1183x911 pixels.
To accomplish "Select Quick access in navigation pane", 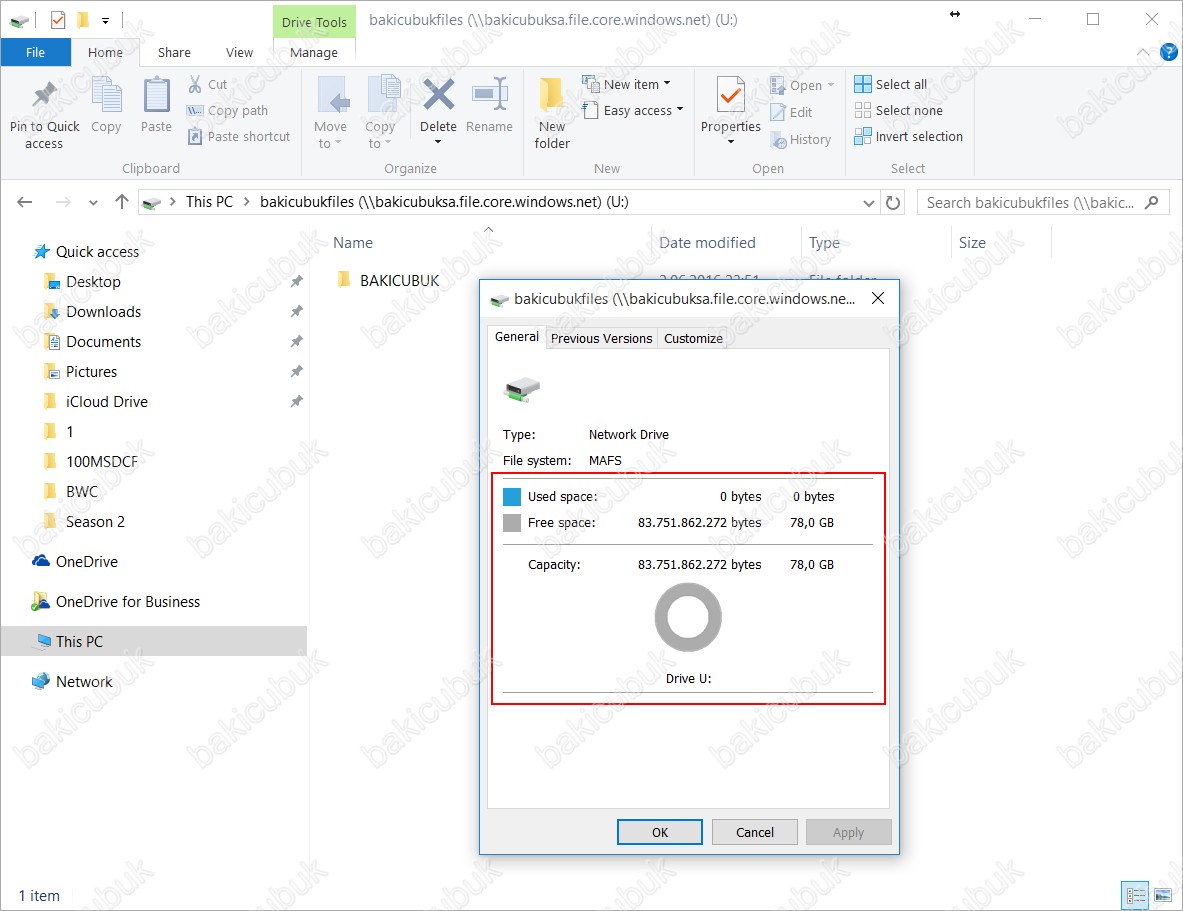I will [97, 252].
